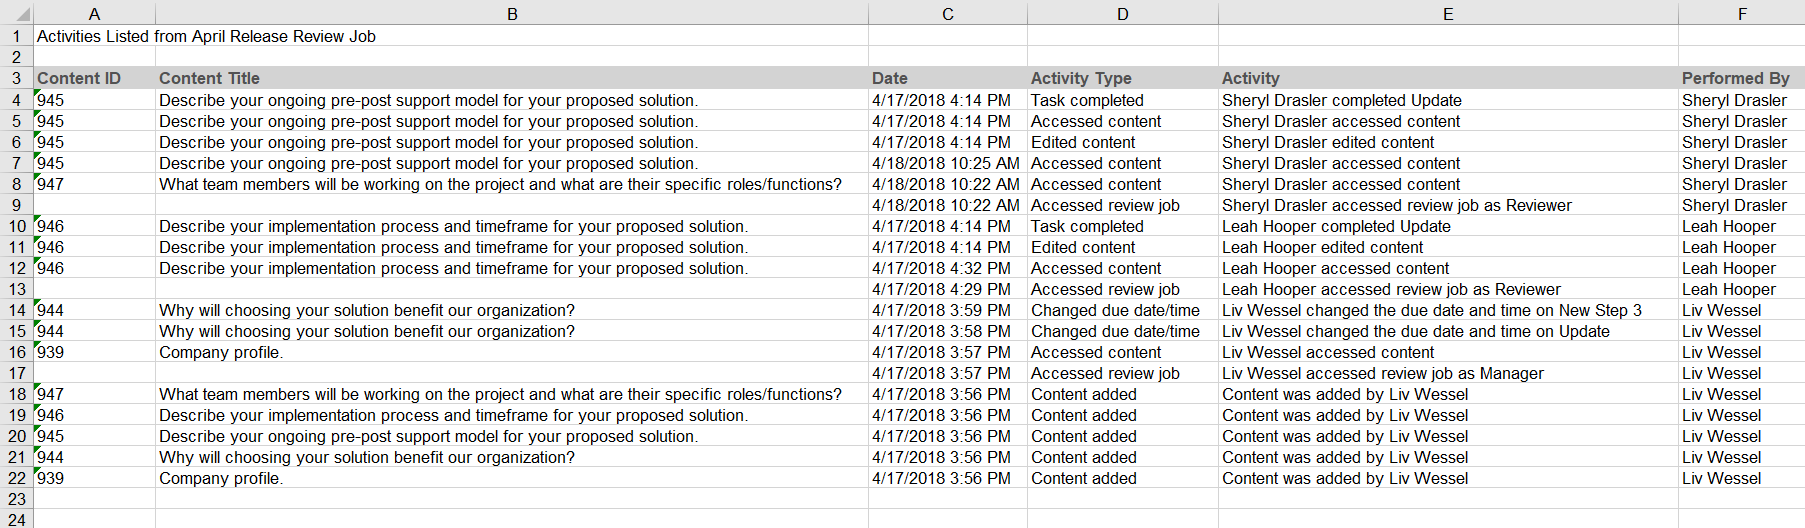Select column C header
Image resolution: width=1805 pixels, height=528 pixels.
(948, 13)
